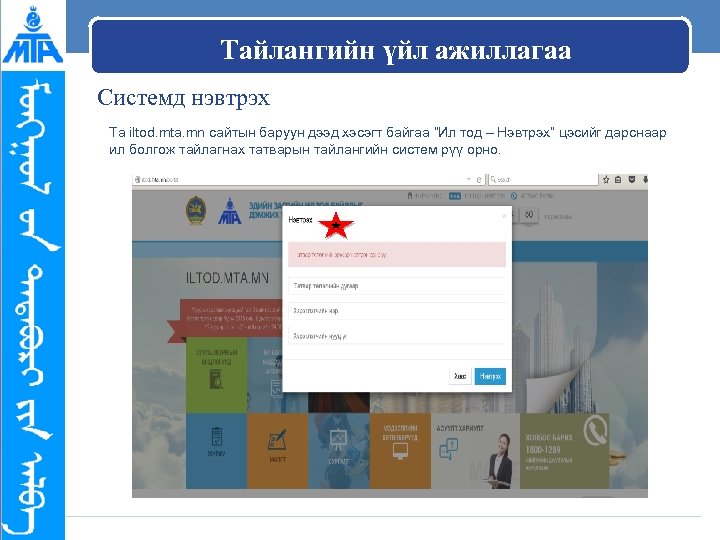Click the MTA logo on the website header
This screenshot has height=540, width=720.
(x=230, y=211)
